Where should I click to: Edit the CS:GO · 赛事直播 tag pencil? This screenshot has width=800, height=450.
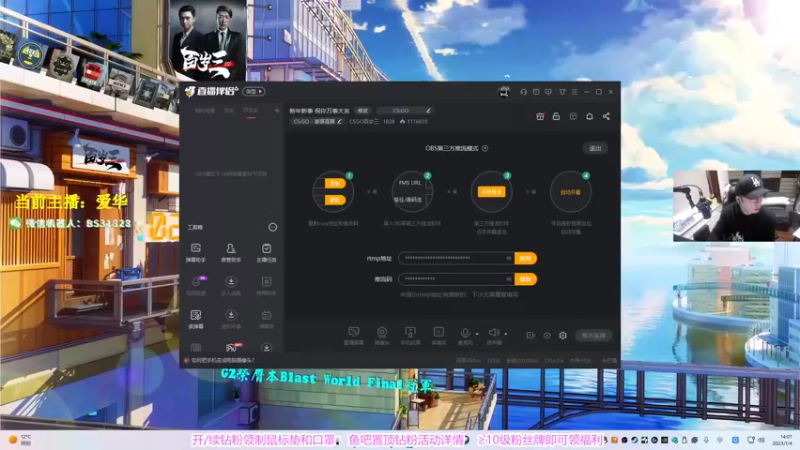(x=340, y=121)
